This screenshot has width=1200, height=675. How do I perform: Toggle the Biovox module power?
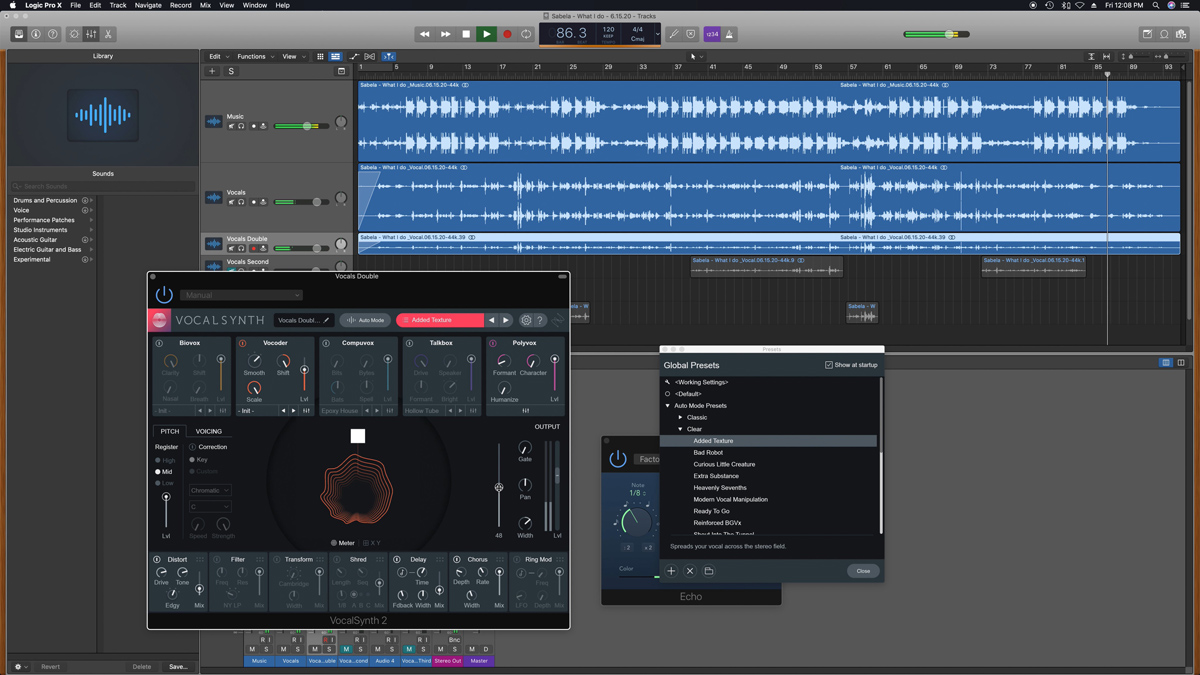(x=159, y=343)
